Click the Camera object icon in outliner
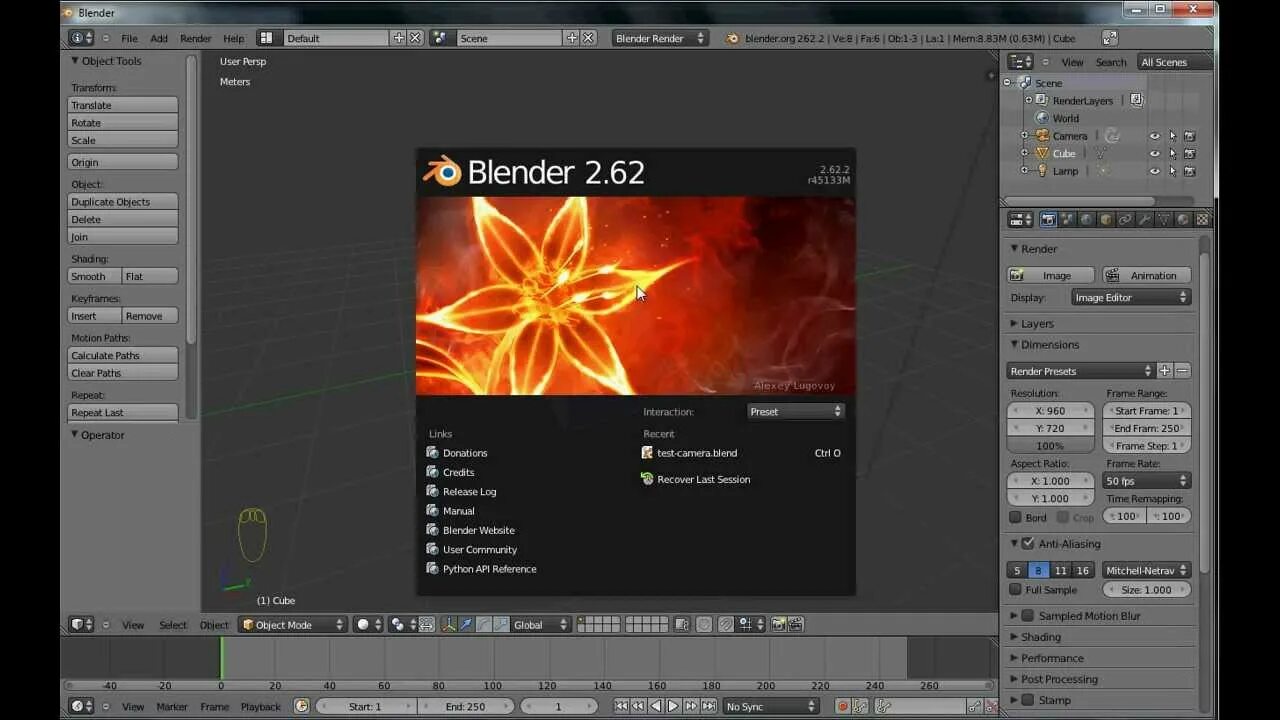Screen dimensions: 1280x720 click(x=1042, y=136)
